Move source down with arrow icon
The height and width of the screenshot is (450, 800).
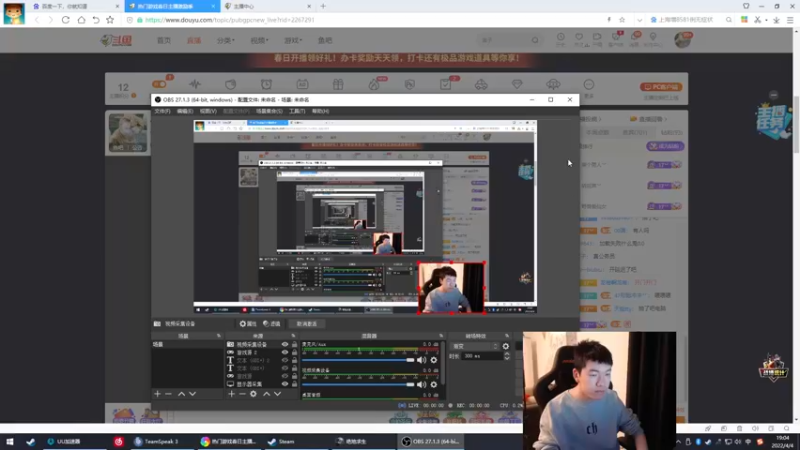click(278, 394)
